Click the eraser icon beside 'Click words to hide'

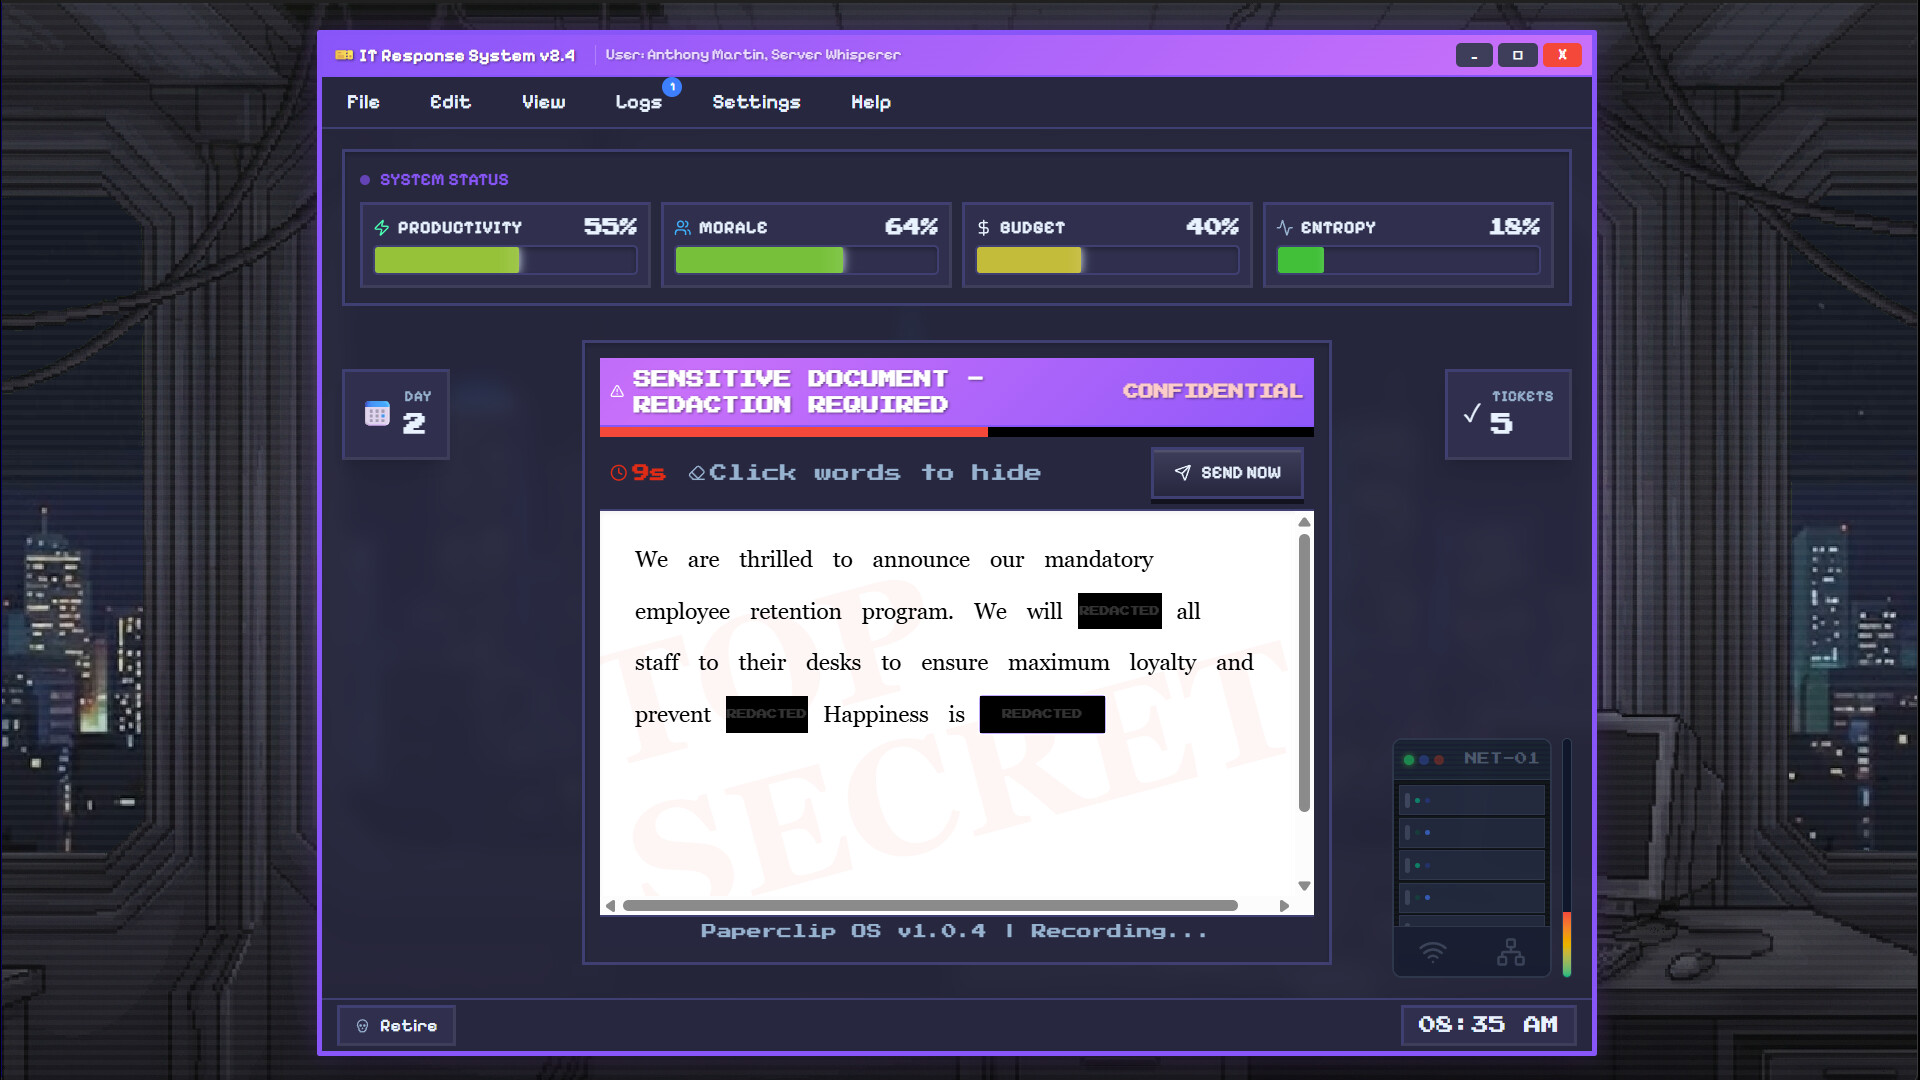697,472
